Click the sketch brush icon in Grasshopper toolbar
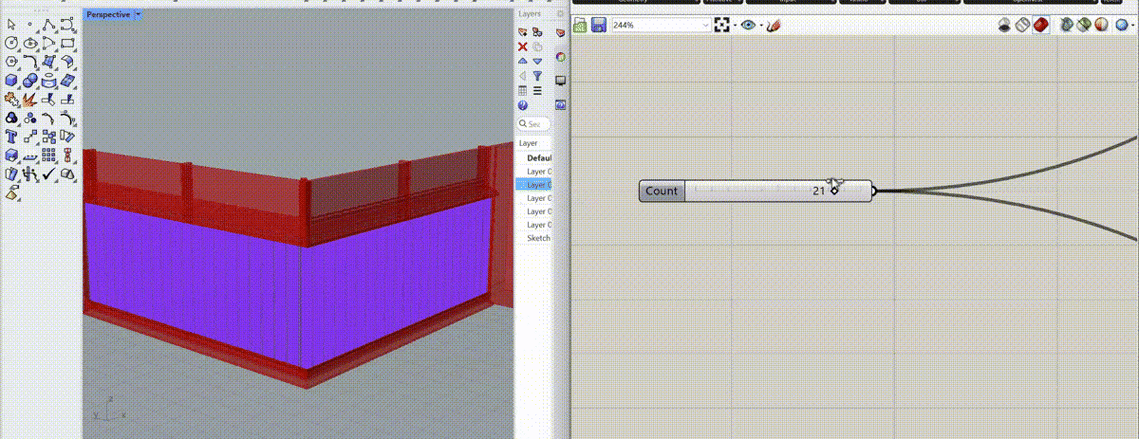The width and height of the screenshot is (1139, 439). click(x=773, y=25)
